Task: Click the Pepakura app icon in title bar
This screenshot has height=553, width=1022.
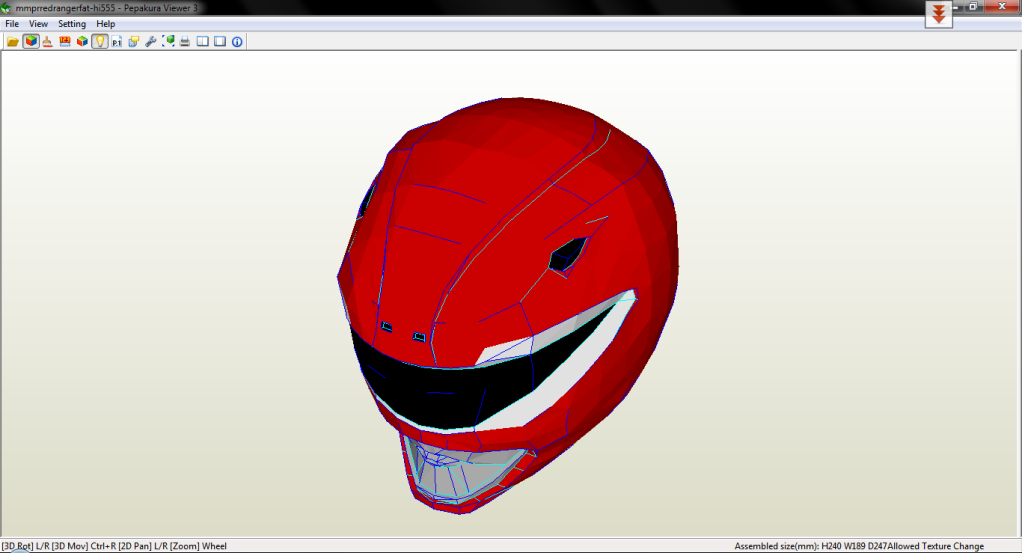Action: [x=6, y=8]
